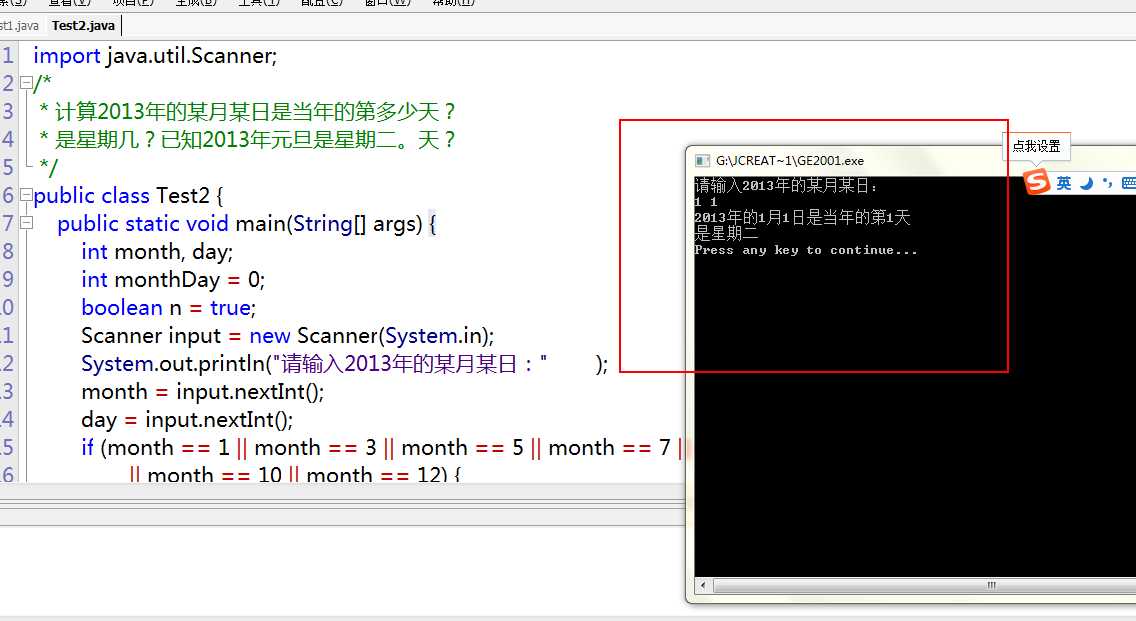Screen dimensions: 1136x621
Task: Click the 'boolean n = true;' line
Action: (169, 308)
